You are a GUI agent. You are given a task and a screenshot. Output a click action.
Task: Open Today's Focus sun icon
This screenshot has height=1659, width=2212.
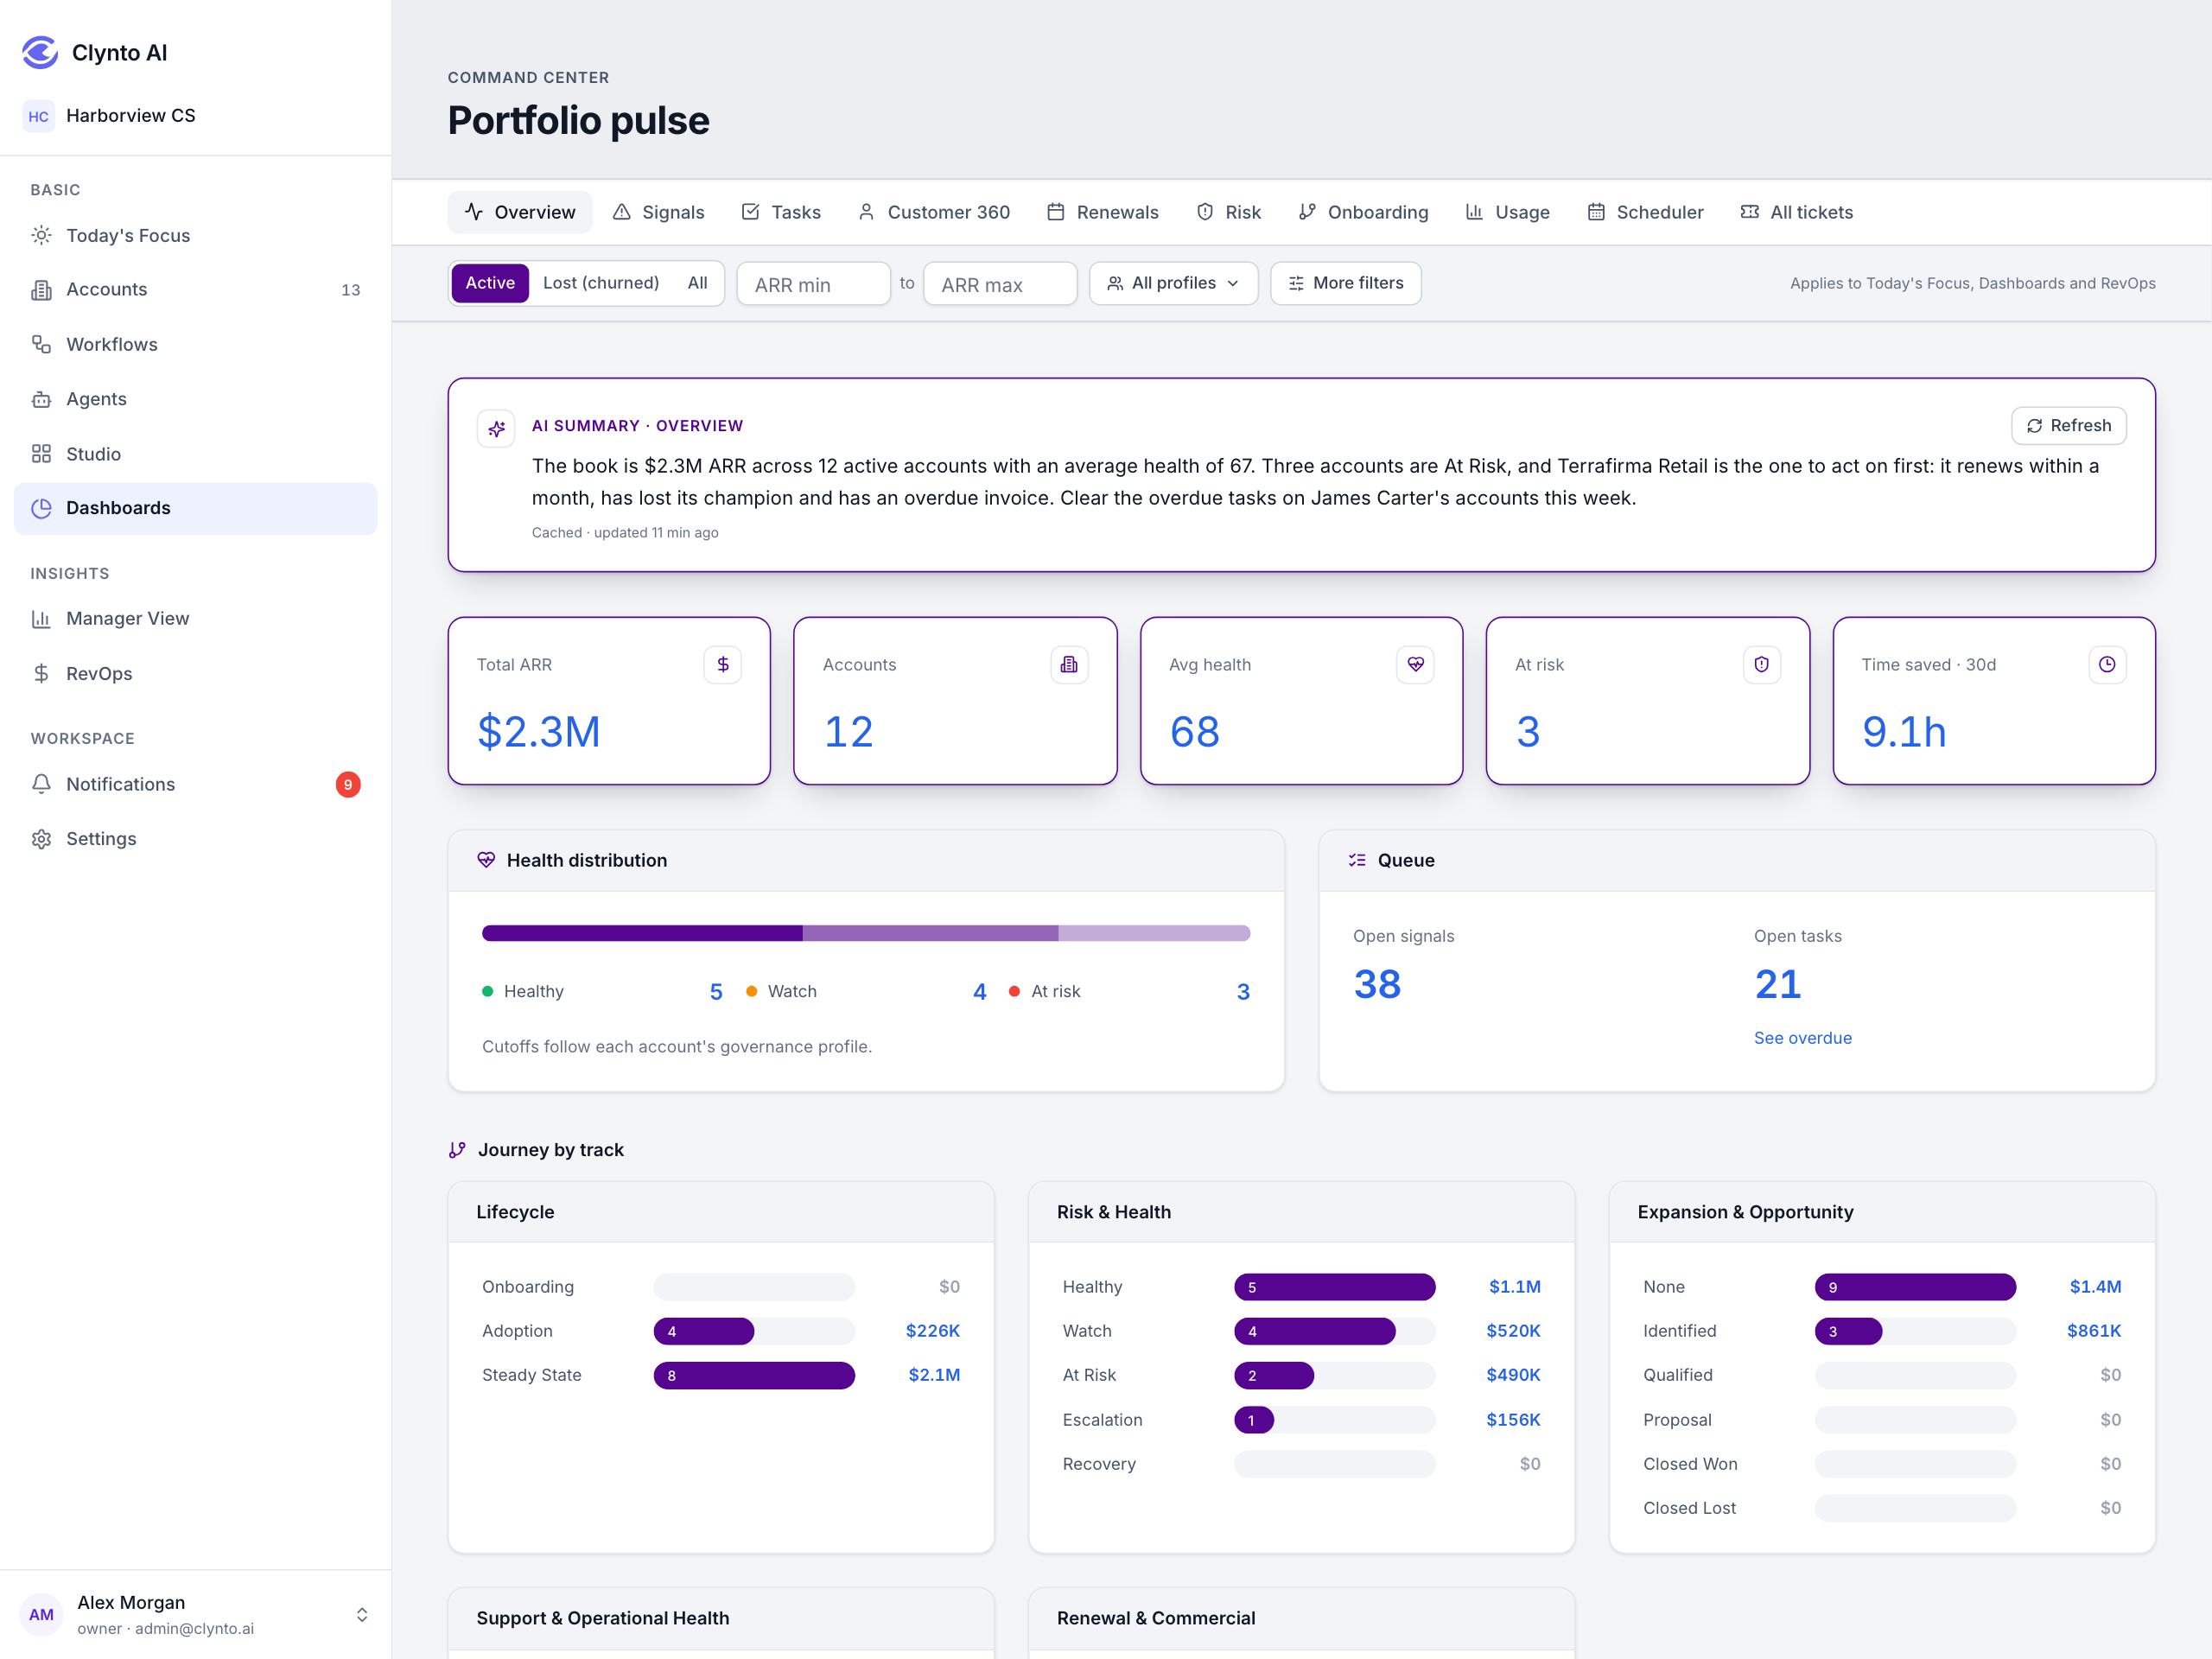41,235
